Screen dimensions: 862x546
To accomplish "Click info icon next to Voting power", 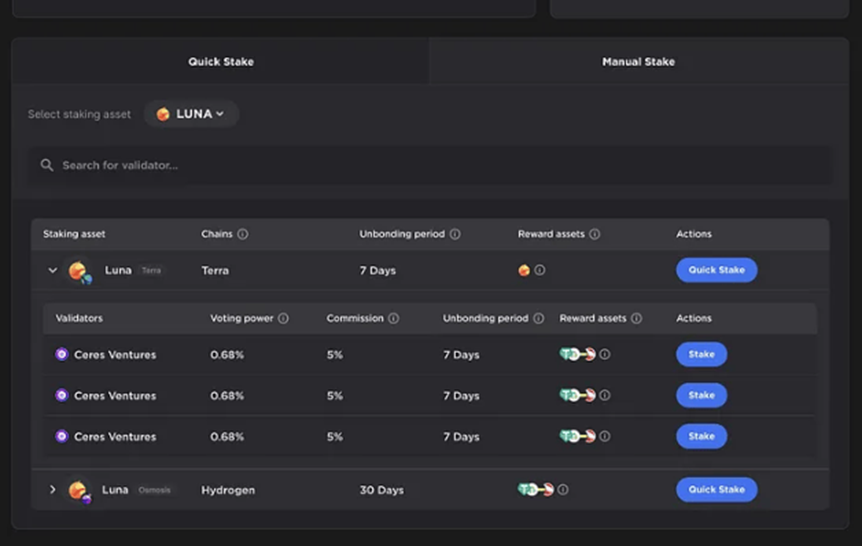I will [283, 319].
